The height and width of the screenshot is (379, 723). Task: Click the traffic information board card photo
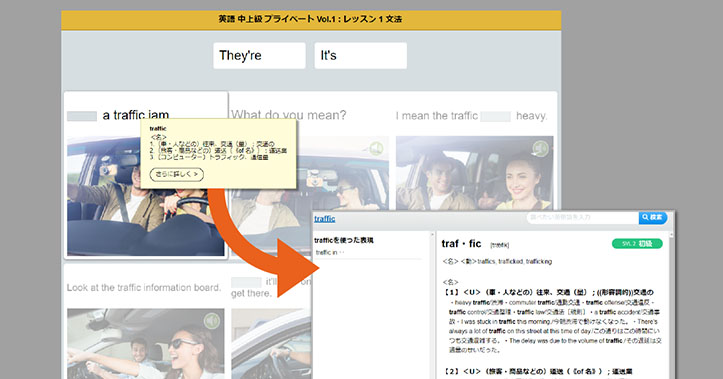pyautogui.click(x=146, y=343)
